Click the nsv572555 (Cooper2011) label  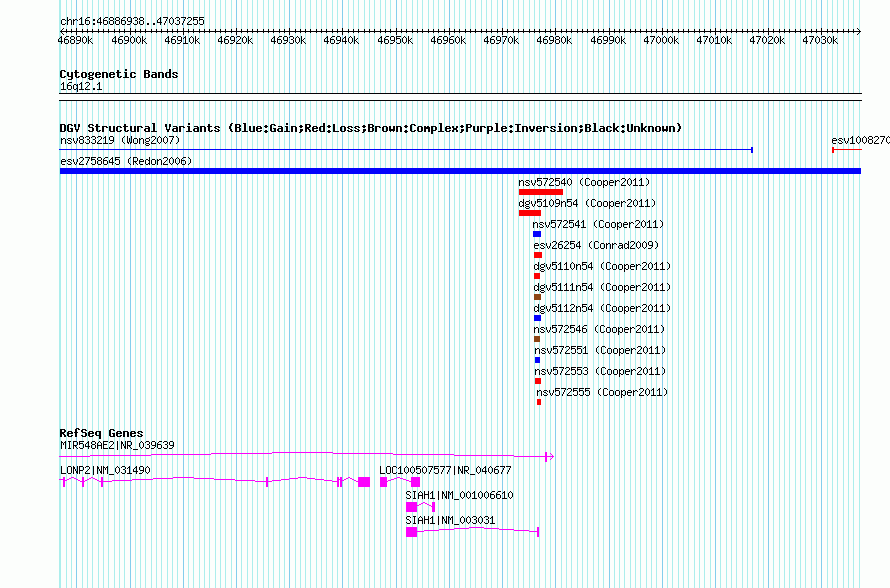pyautogui.click(x=602, y=392)
